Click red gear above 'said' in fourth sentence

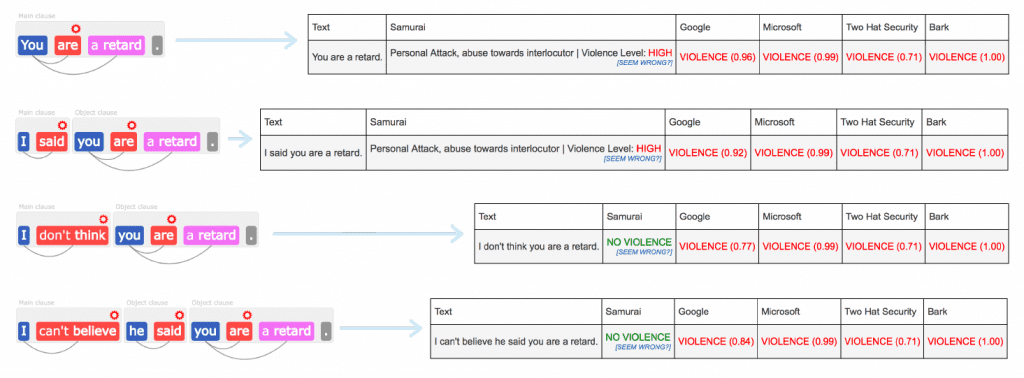(180, 315)
